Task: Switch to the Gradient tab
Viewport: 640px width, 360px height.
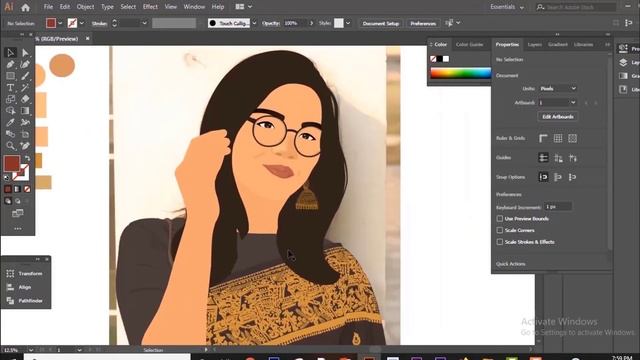Action: tap(558, 44)
